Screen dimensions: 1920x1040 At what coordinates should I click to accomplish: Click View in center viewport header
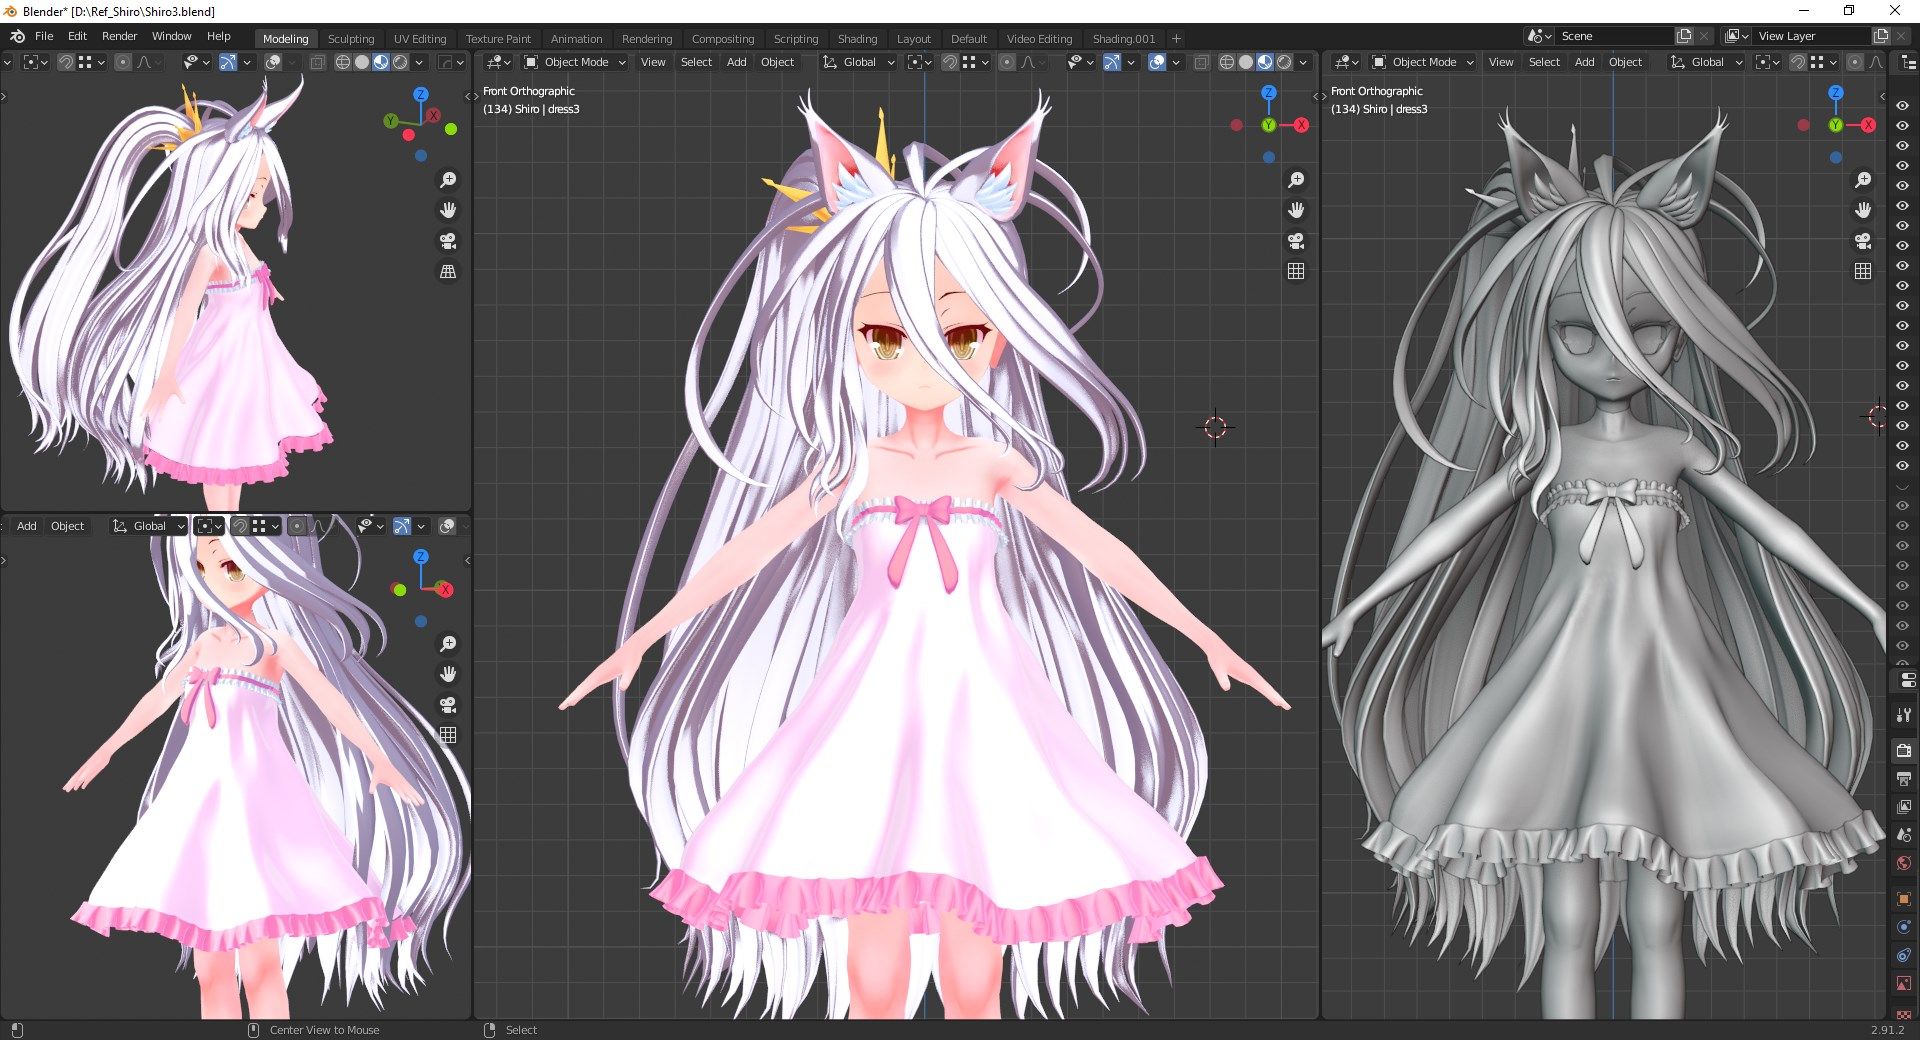[653, 62]
